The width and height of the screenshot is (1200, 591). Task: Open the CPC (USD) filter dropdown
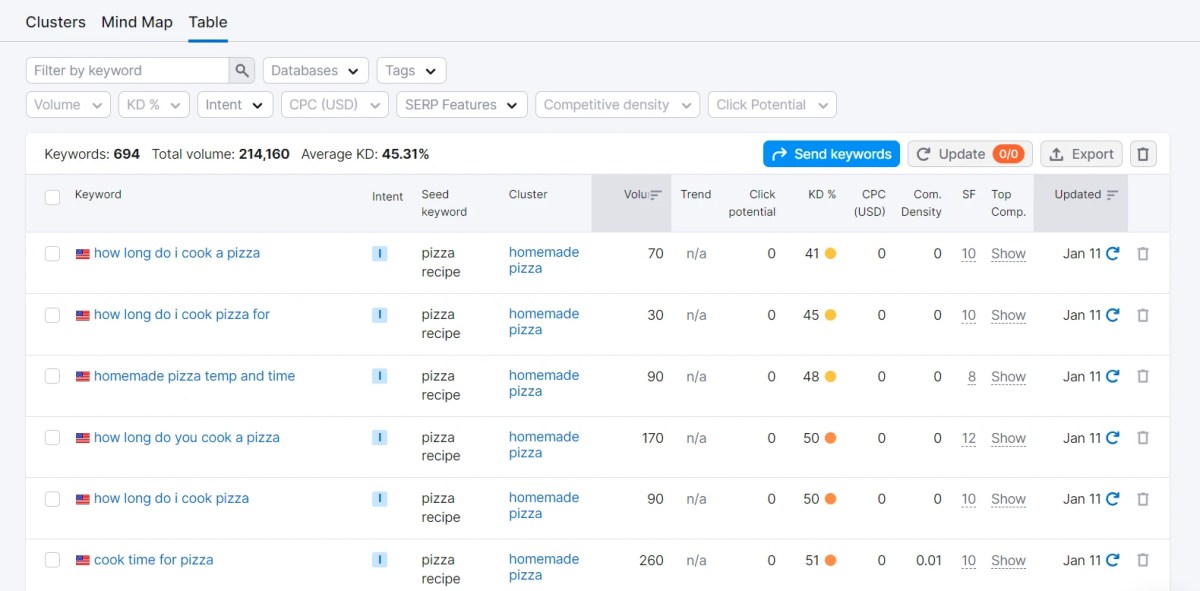pyautogui.click(x=335, y=105)
